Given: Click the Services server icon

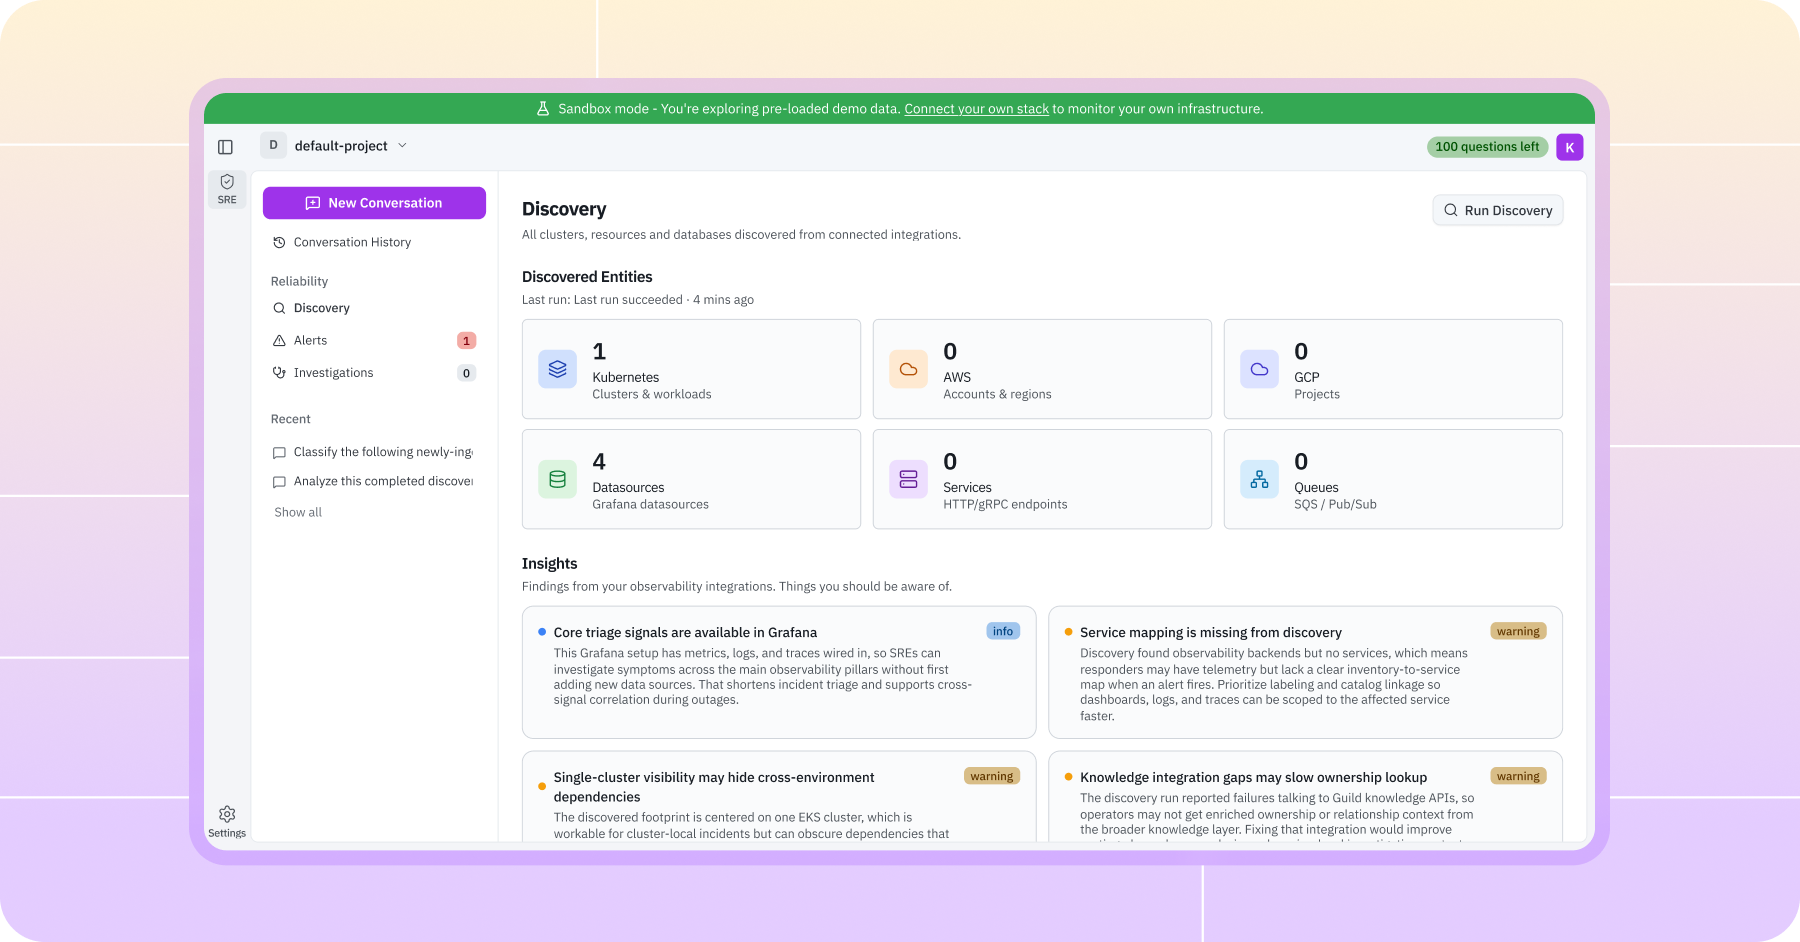Looking at the screenshot, I should 908,479.
